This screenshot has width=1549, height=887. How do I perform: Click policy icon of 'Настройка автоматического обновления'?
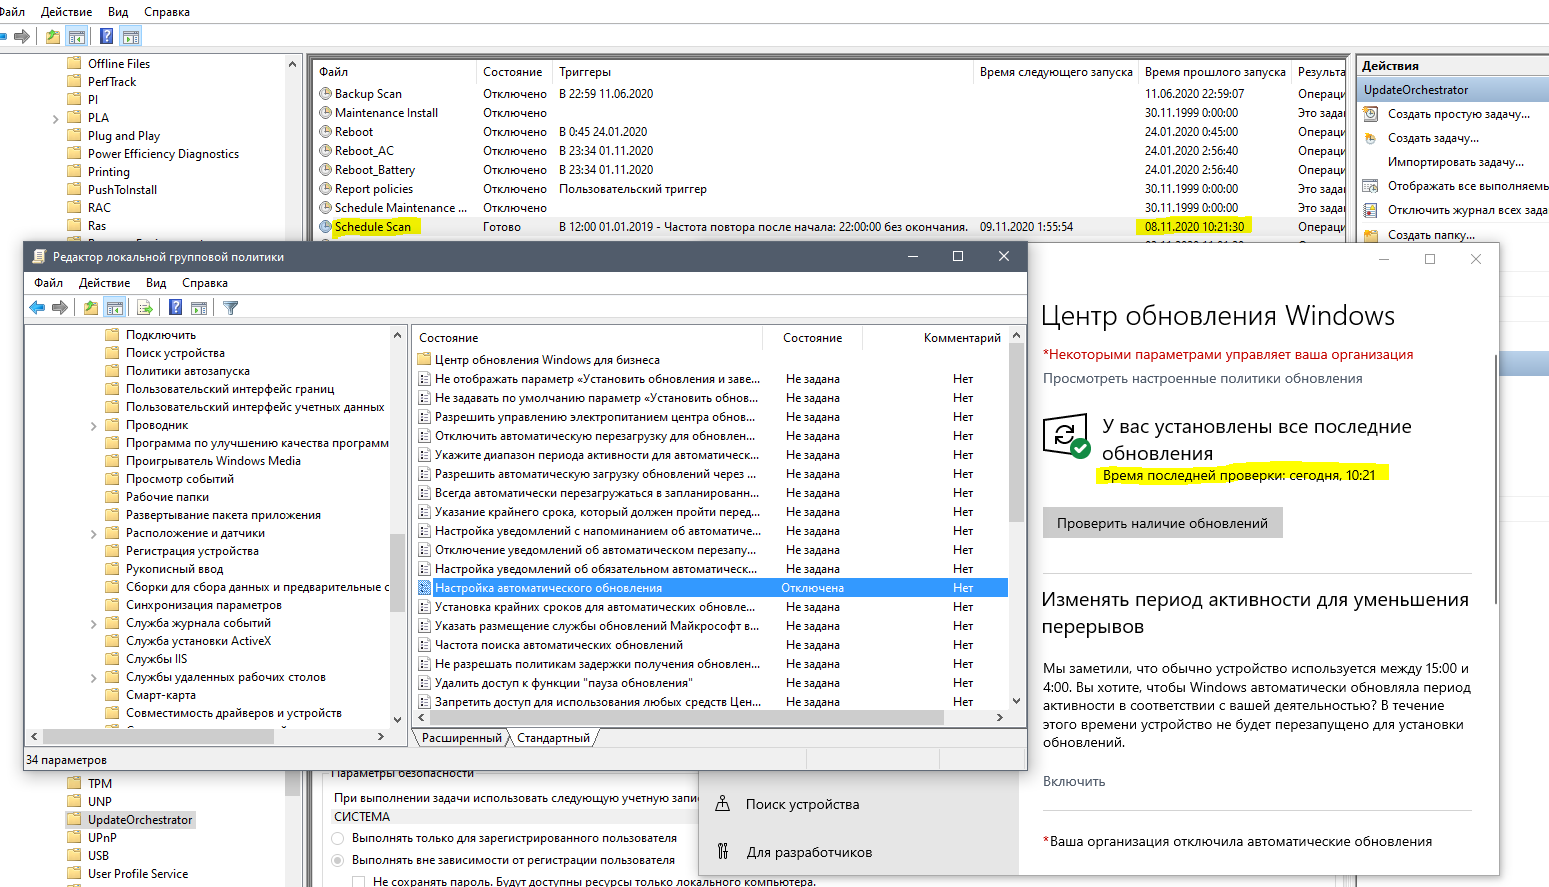click(425, 588)
